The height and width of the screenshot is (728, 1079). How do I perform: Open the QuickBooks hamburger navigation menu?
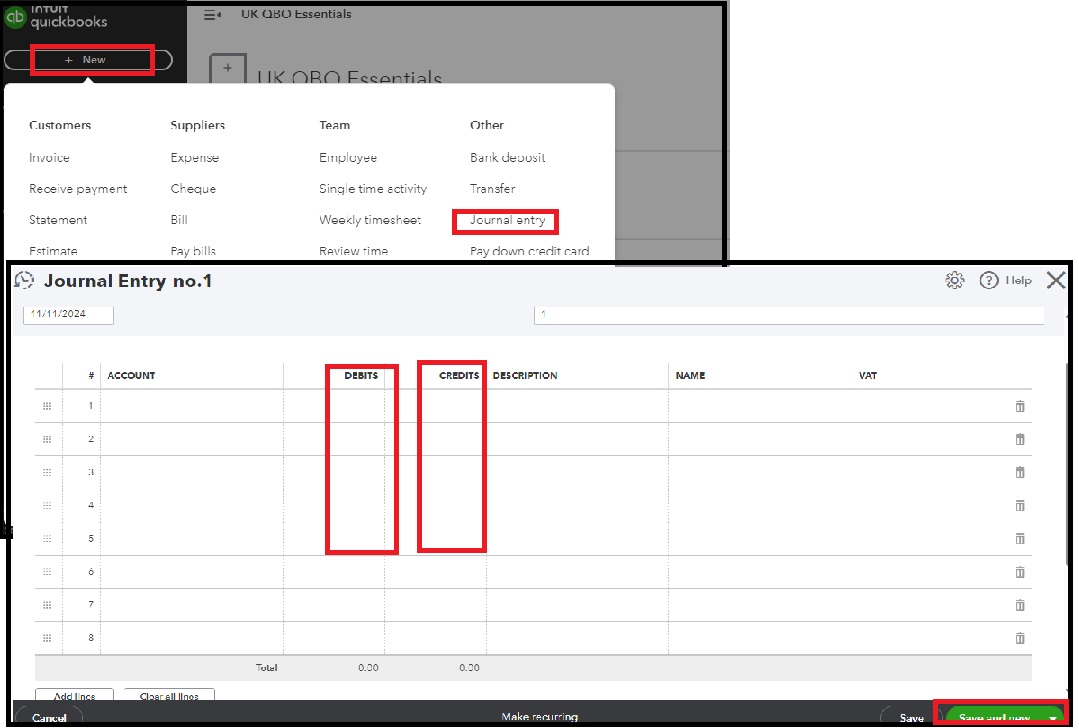[209, 14]
